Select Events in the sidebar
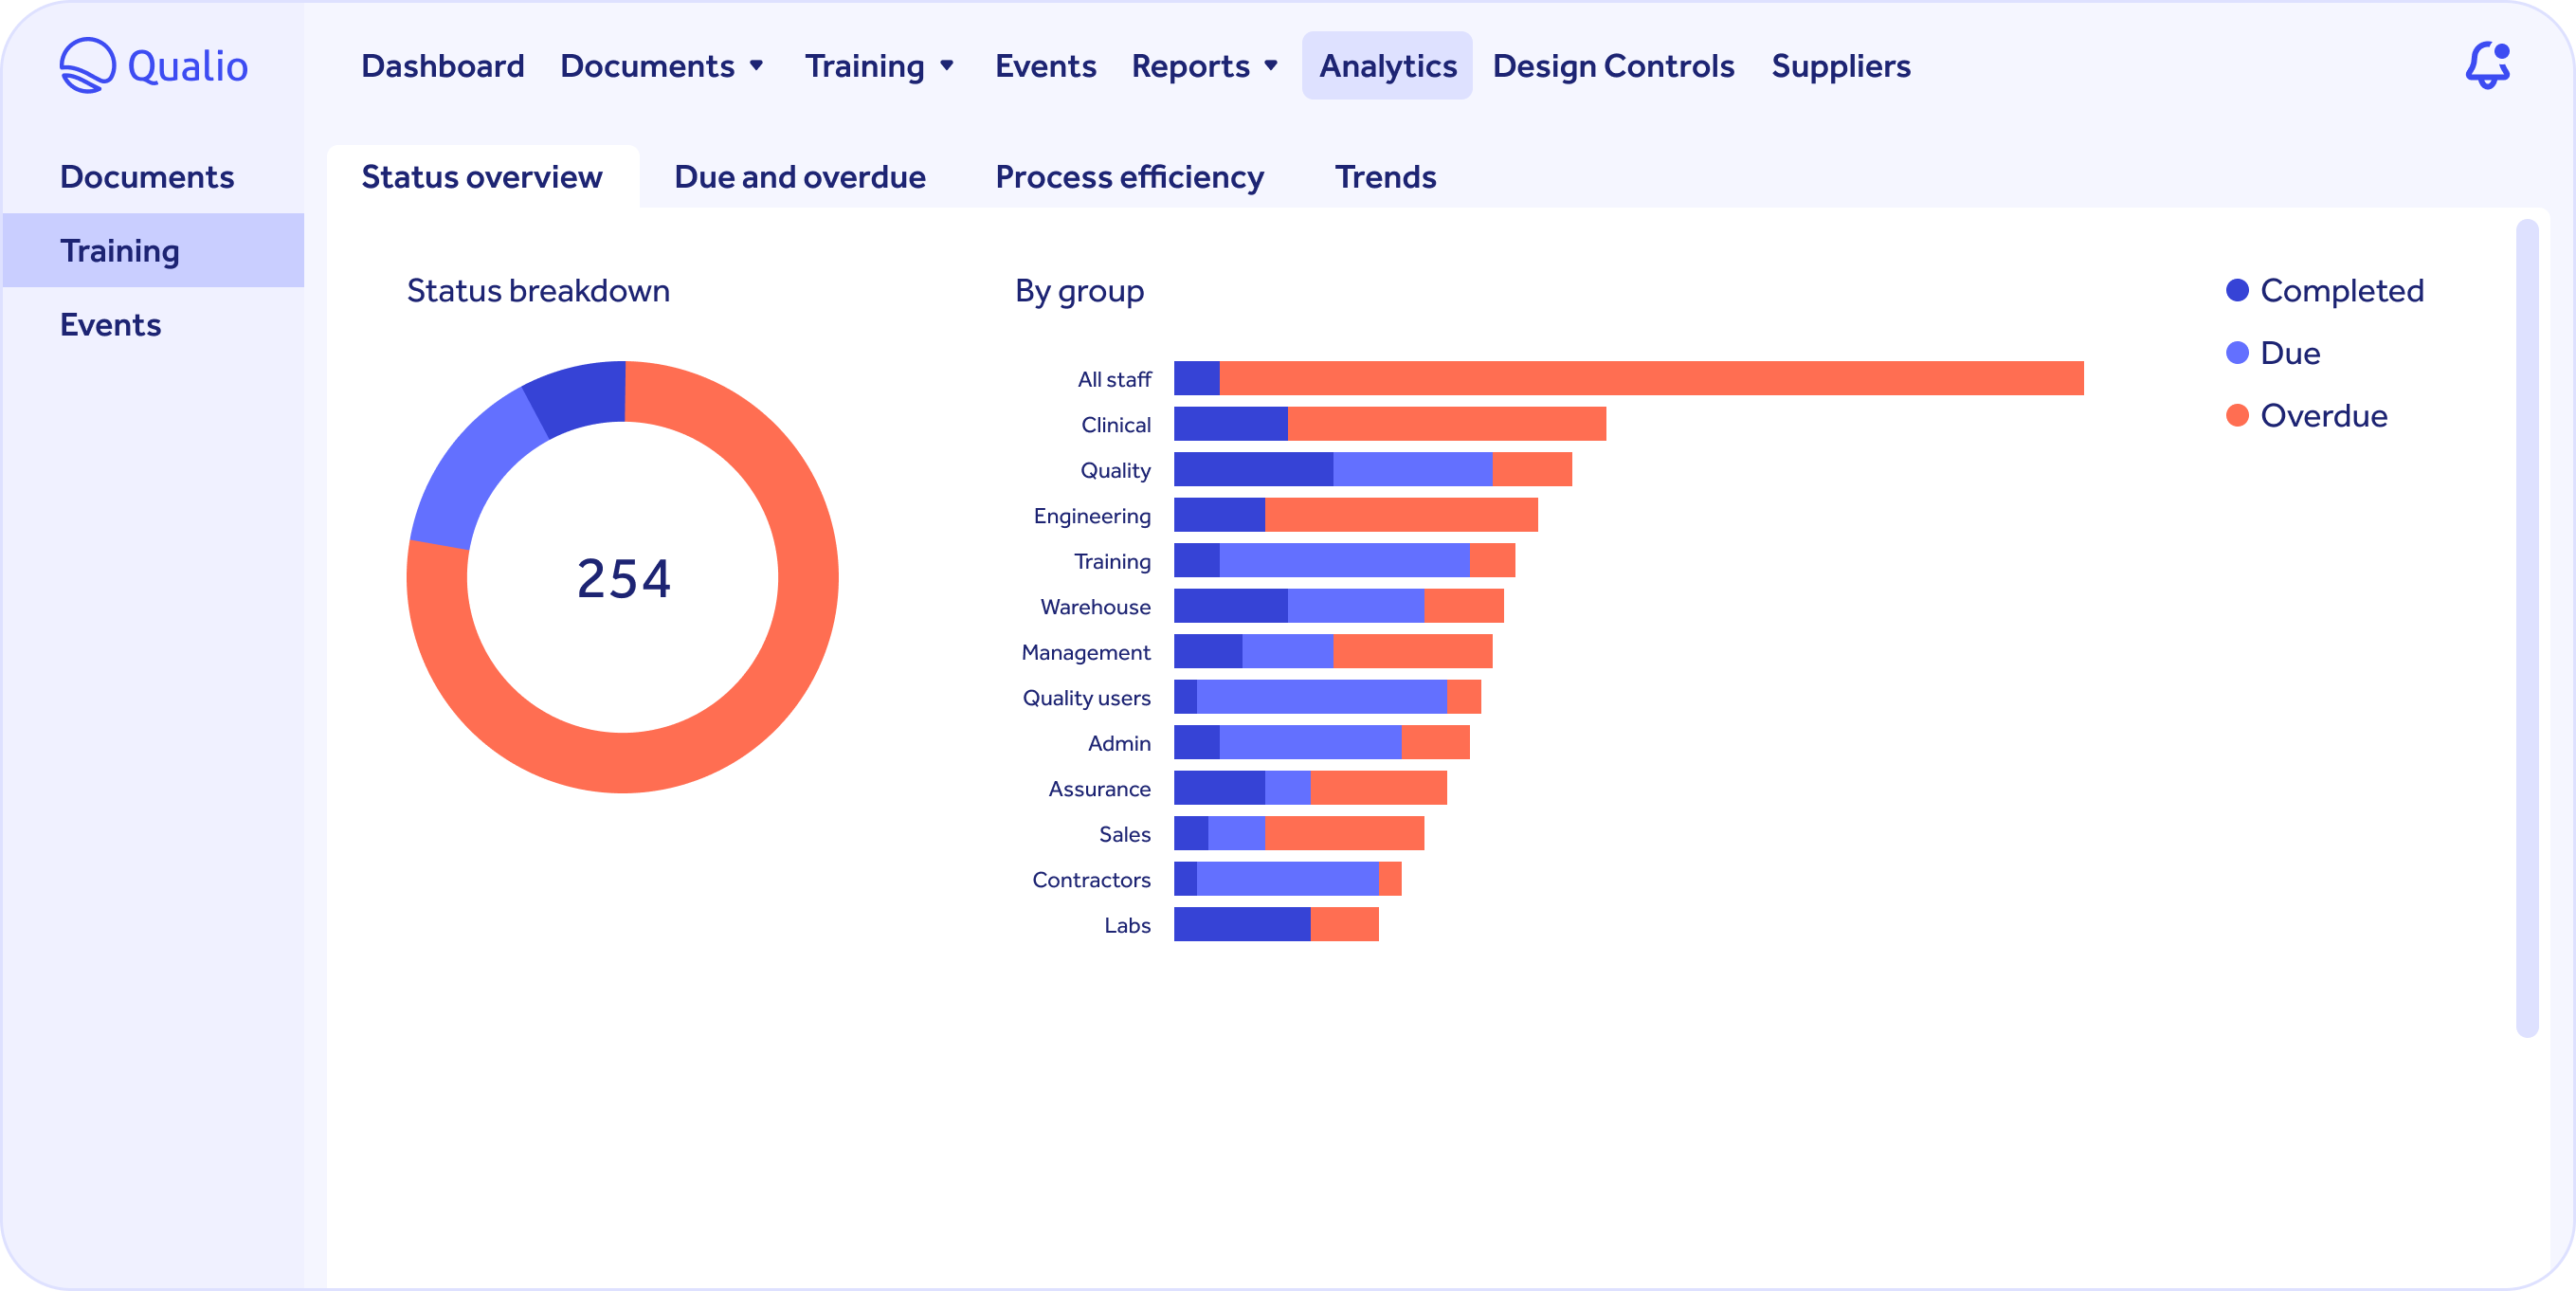This screenshot has height=1291, width=2576. pos(110,324)
